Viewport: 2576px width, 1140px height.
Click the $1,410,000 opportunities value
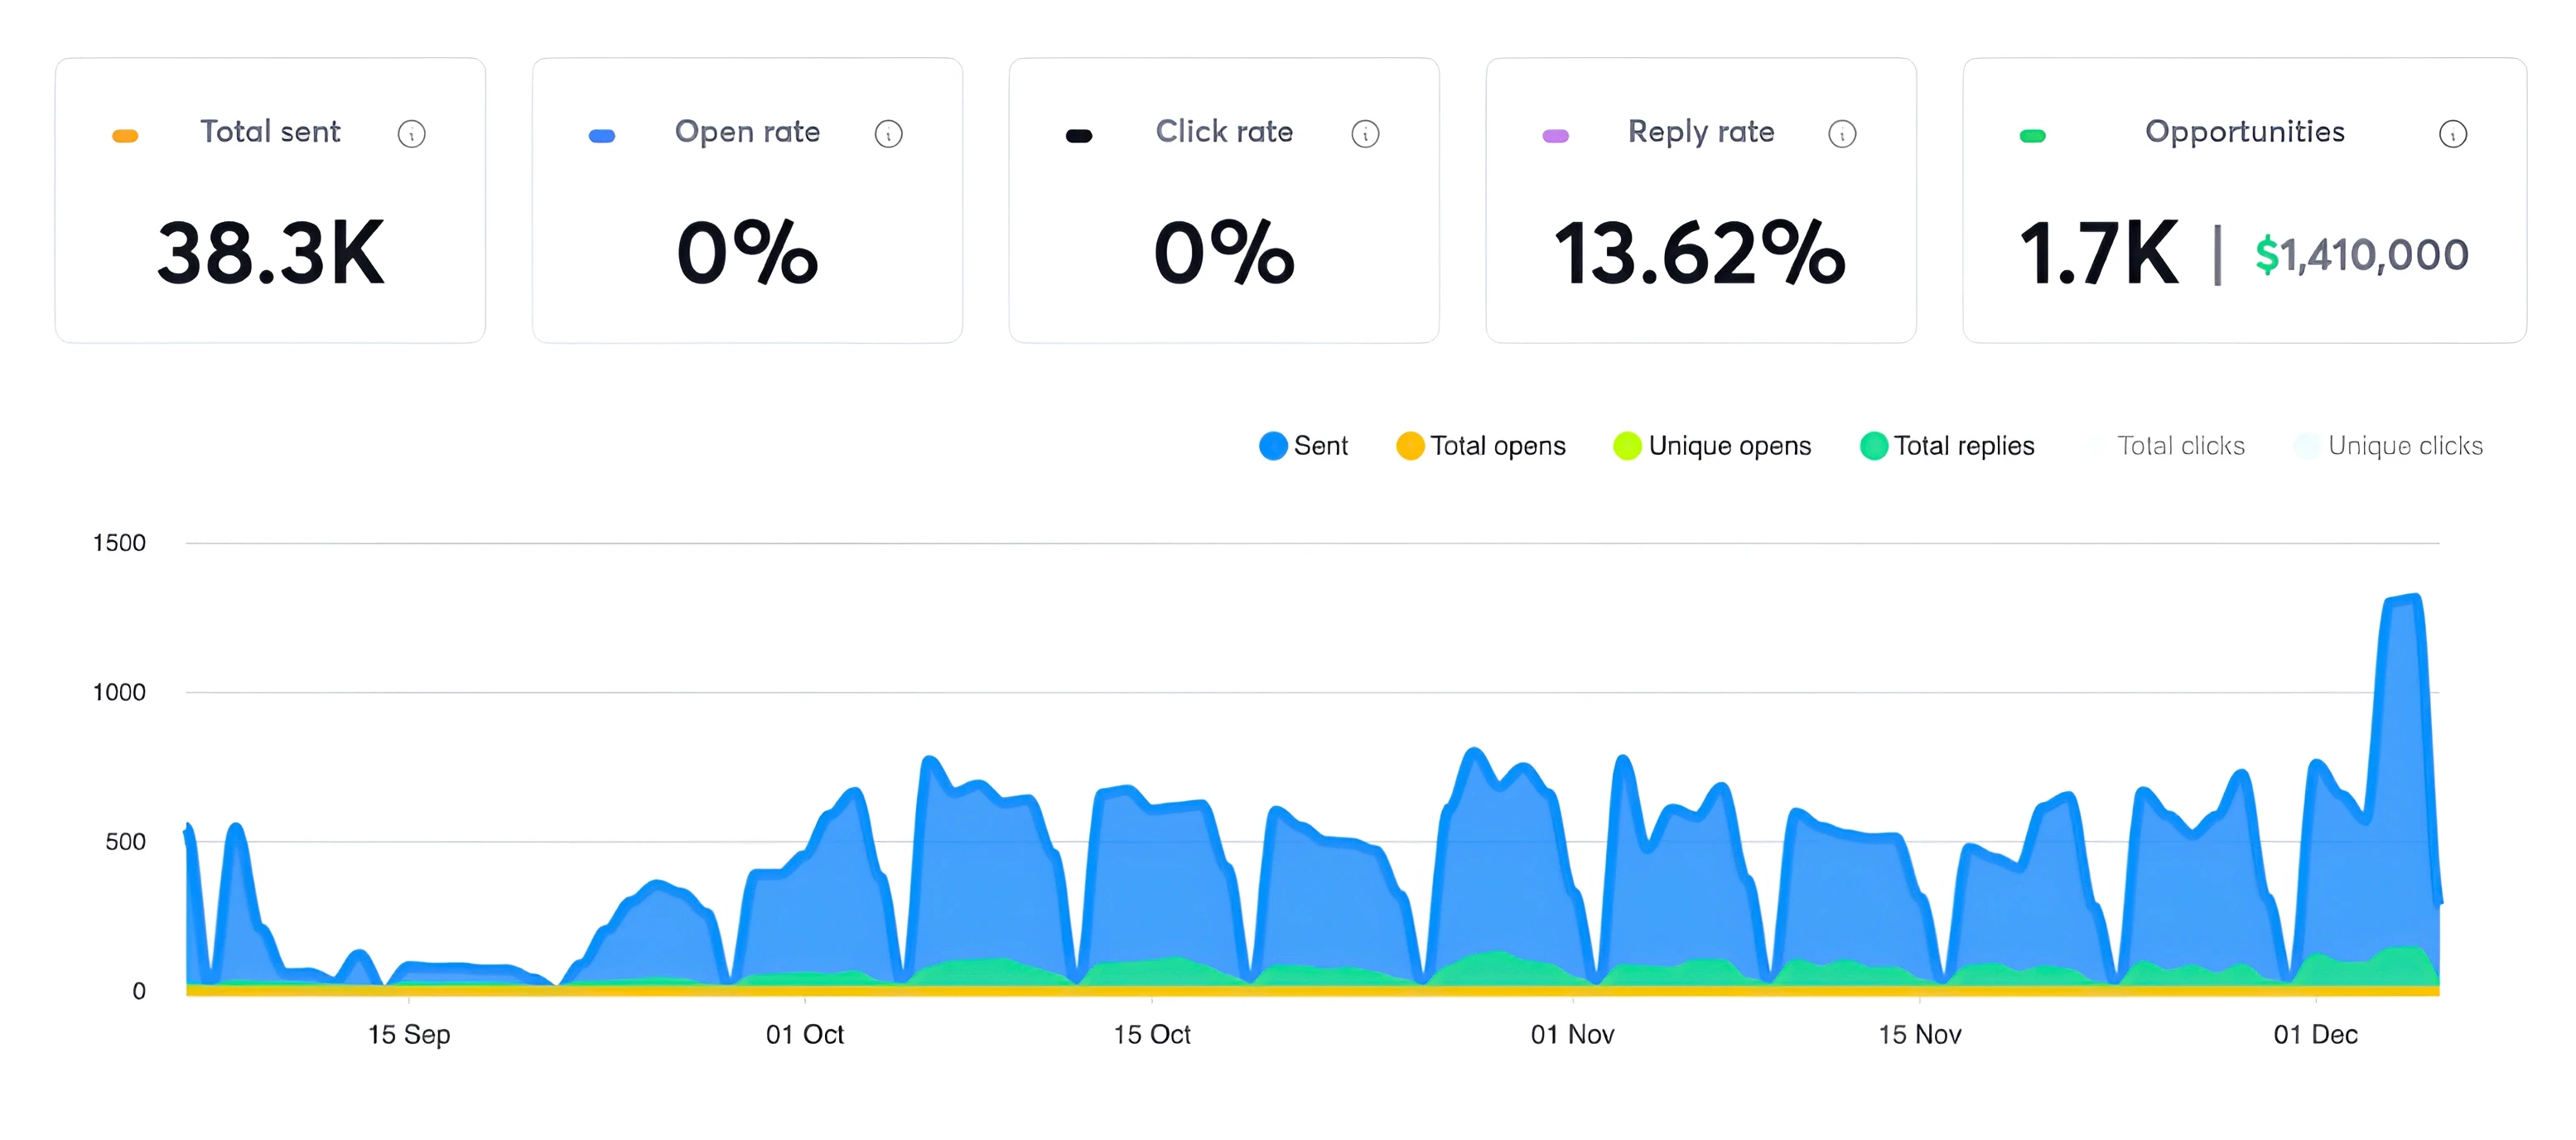[2362, 256]
